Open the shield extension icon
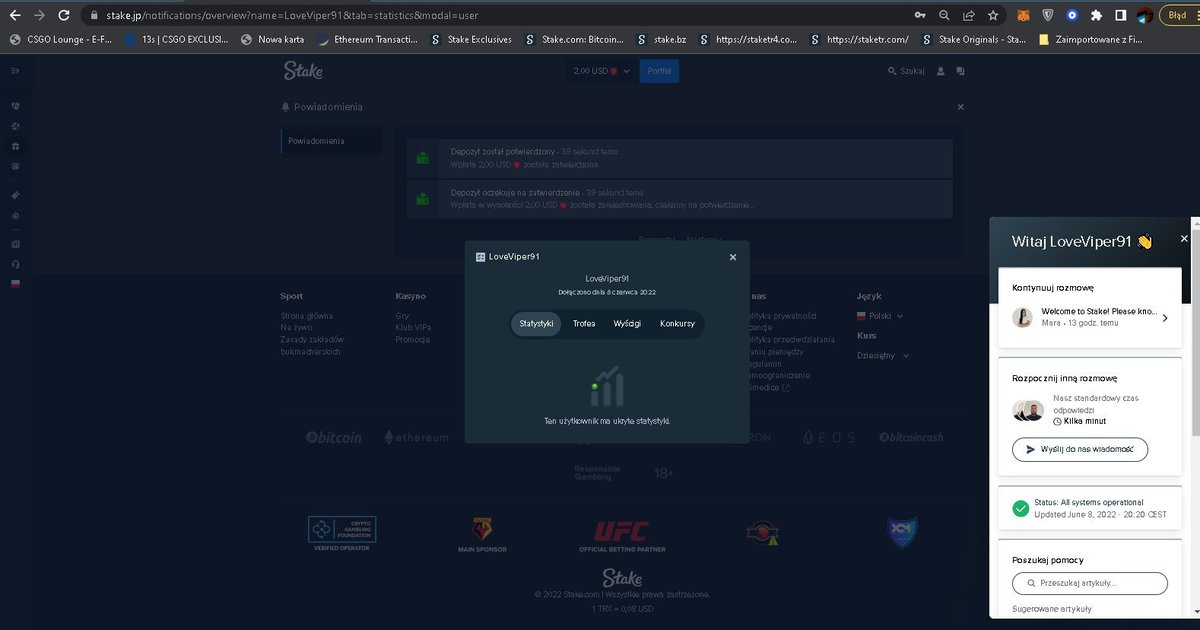Viewport: 1200px width, 630px height. 1048,16
